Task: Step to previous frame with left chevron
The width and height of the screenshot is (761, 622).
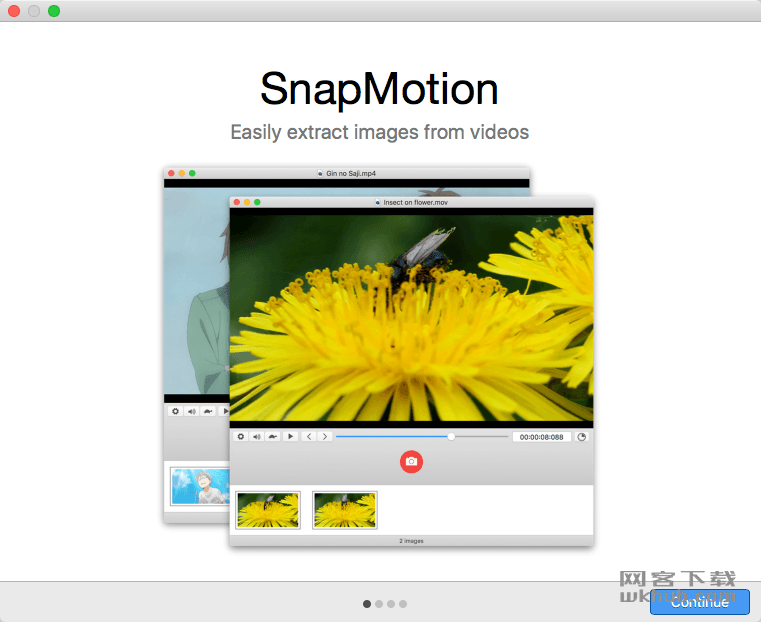Action: (x=309, y=437)
